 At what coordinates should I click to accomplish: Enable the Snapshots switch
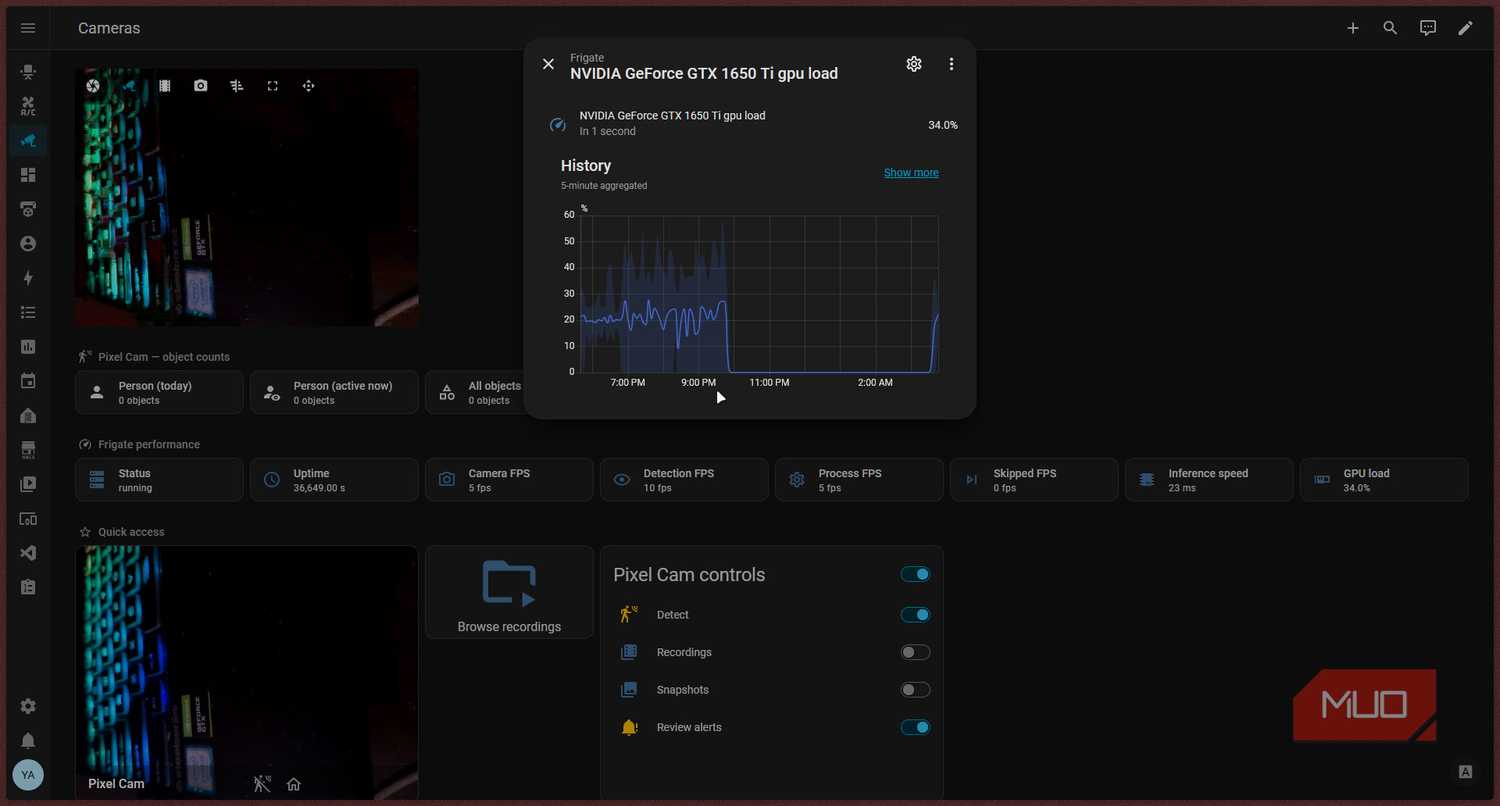pyautogui.click(x=915, y=690)
